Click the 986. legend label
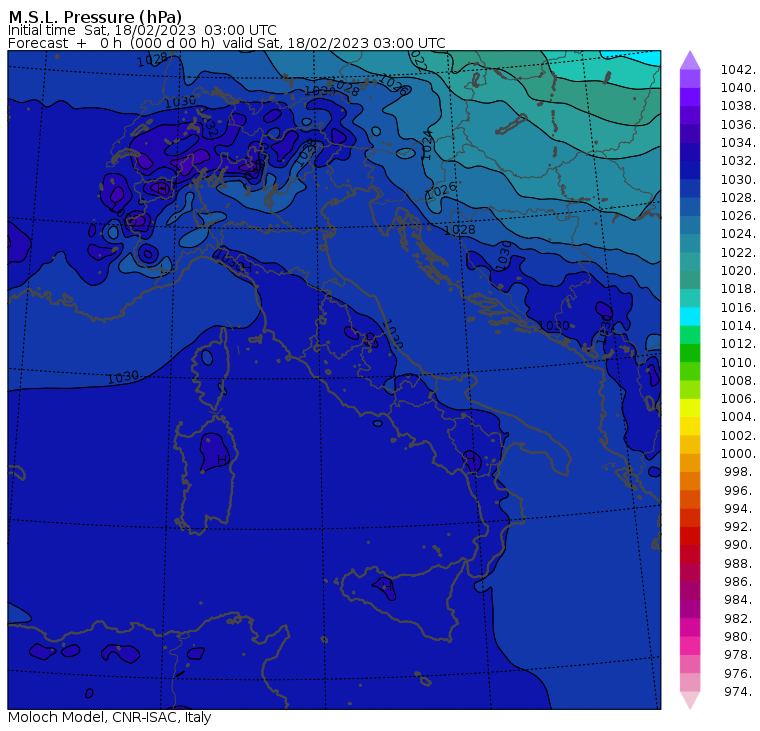 (740, 581)
